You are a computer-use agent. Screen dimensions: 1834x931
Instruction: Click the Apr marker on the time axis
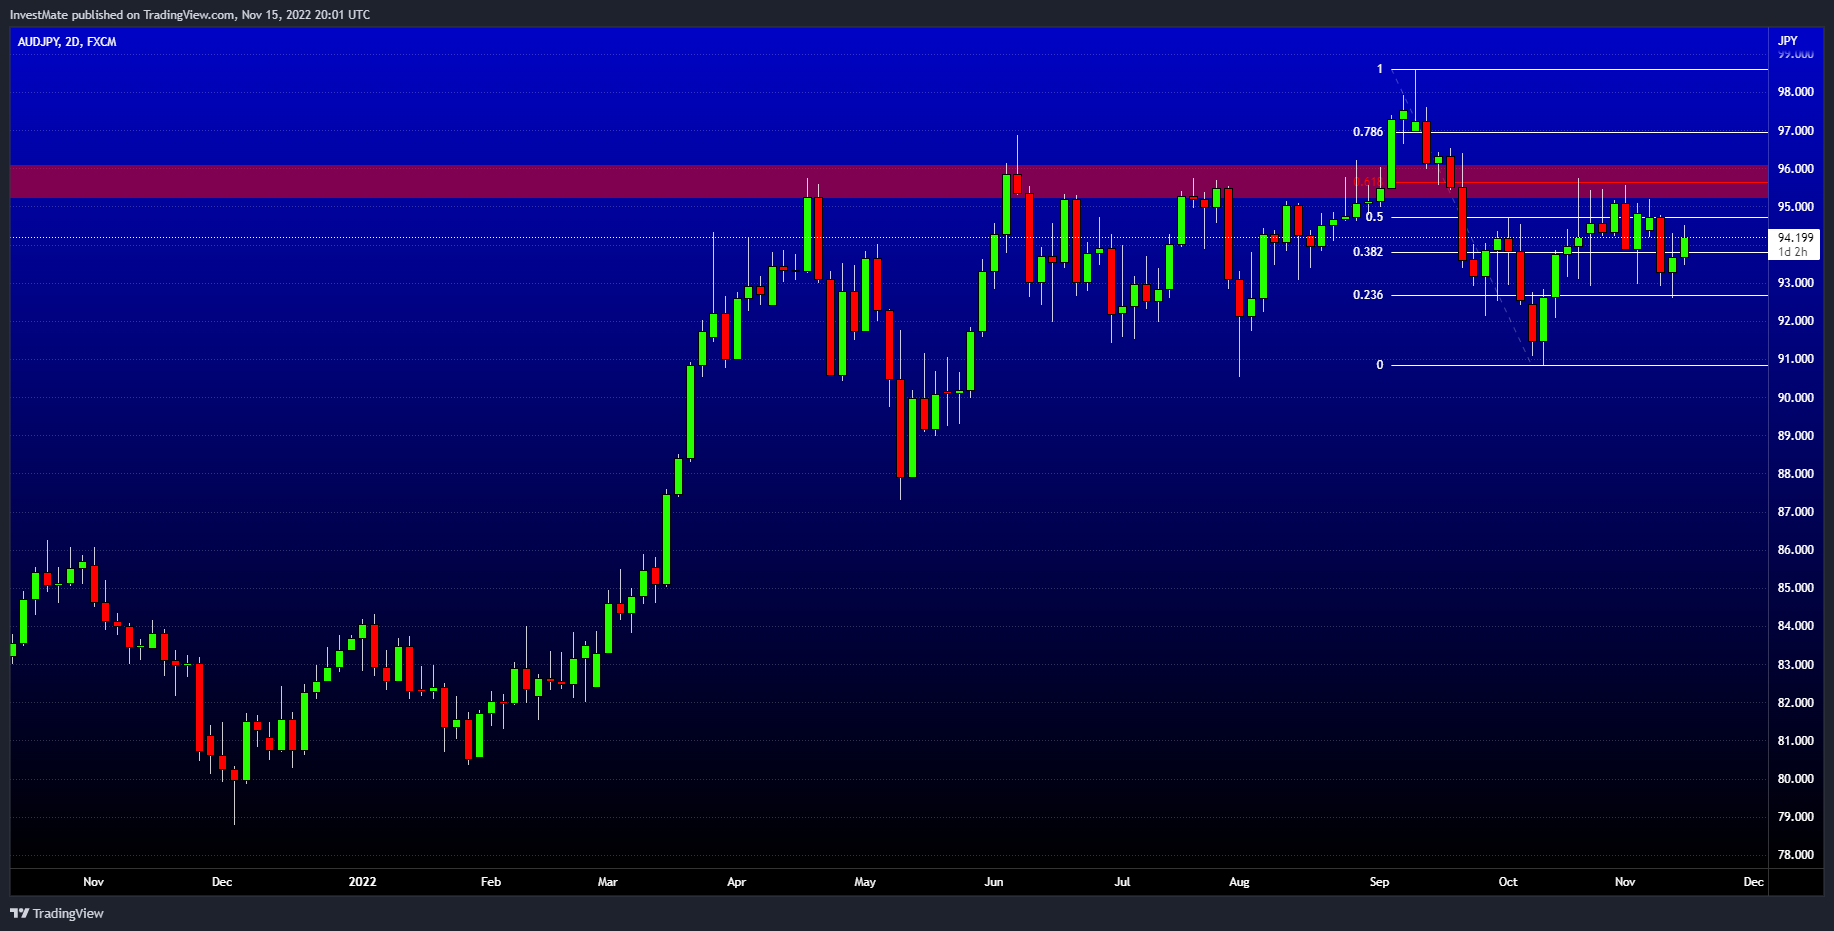[x=736, y=882]
